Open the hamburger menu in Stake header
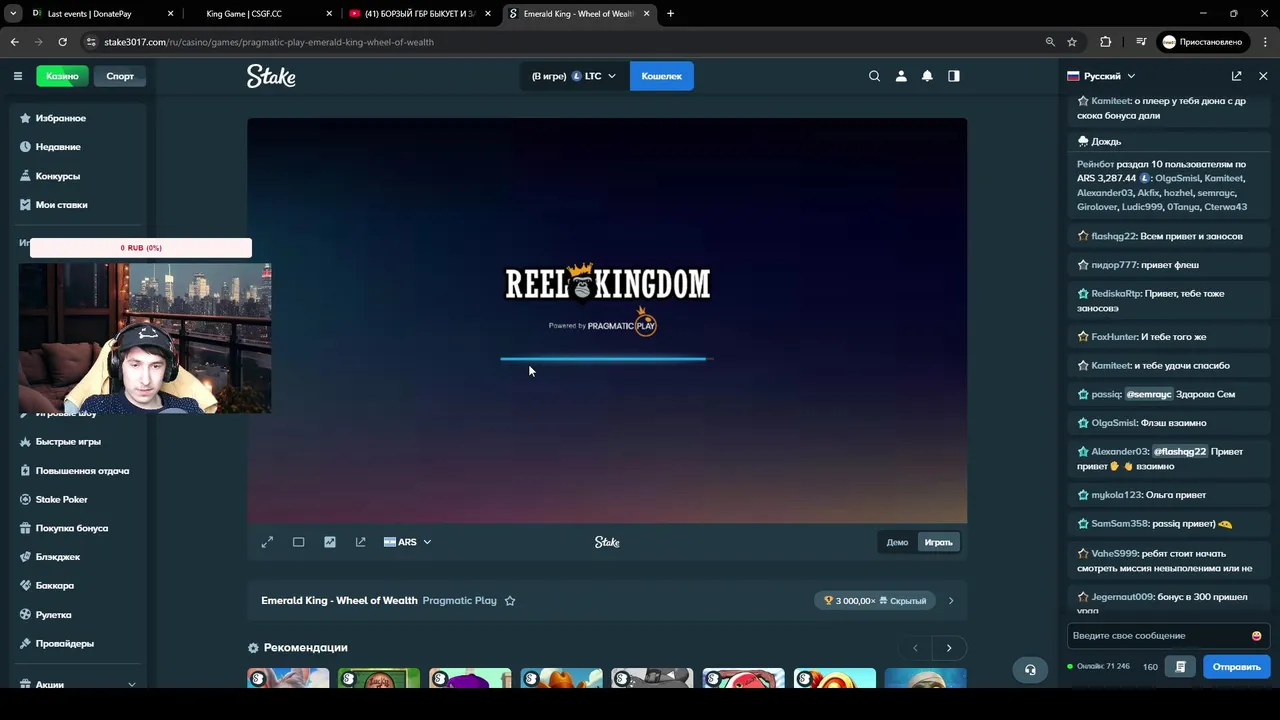Image resolution: width=1280 pixels, height=720 pixels. 18,76
